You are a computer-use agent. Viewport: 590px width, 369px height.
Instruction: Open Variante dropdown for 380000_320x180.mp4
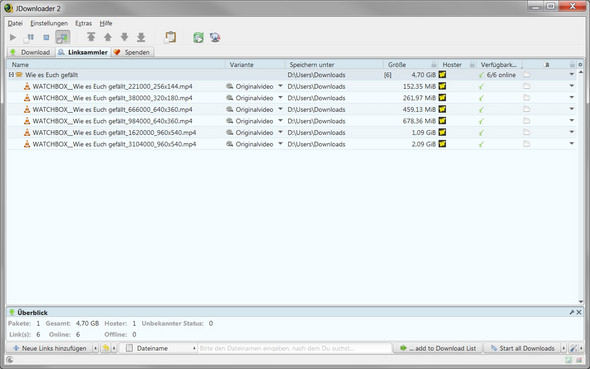coord(280,98)
